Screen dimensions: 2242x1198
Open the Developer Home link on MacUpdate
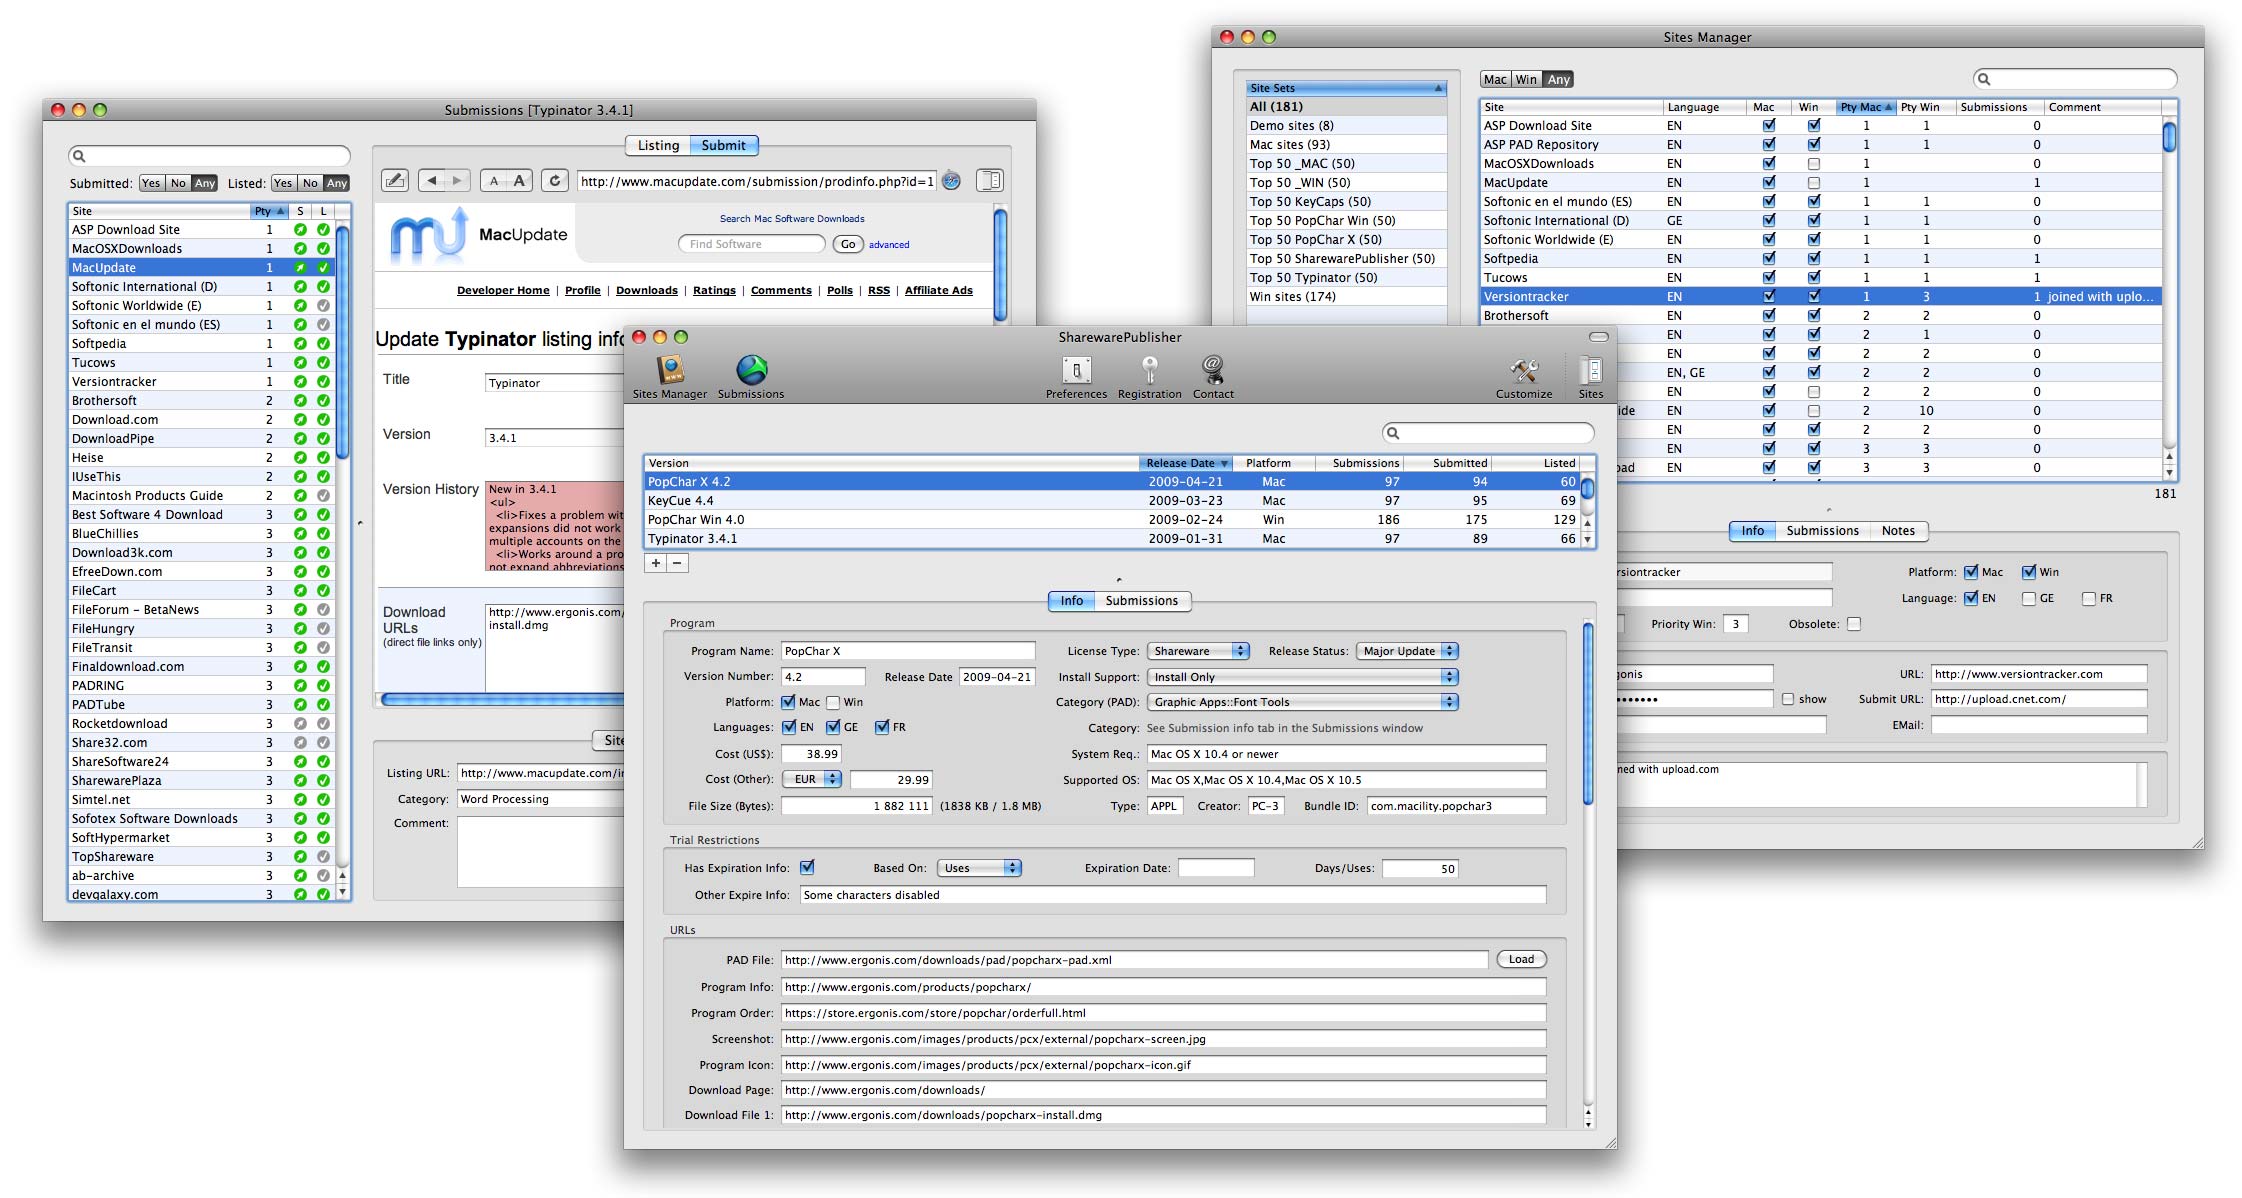503,290
